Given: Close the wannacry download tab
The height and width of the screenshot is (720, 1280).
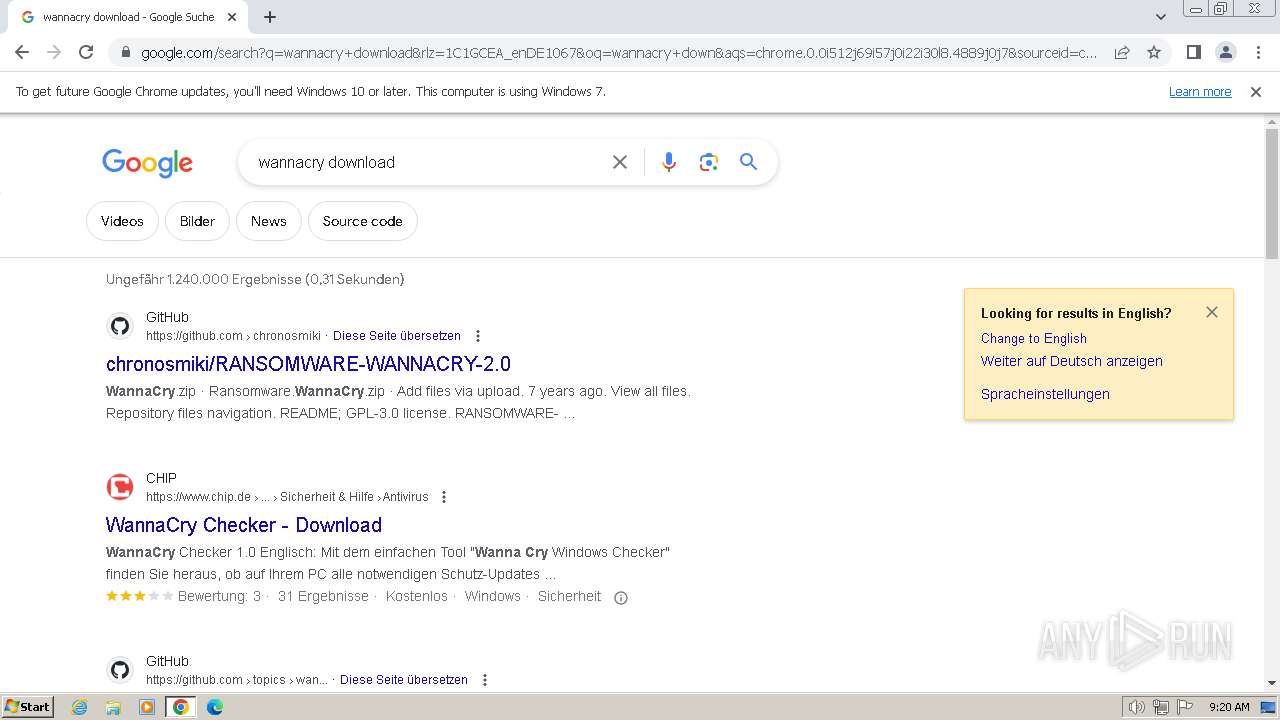Looking at the screenshot, I should pos(232,17).
